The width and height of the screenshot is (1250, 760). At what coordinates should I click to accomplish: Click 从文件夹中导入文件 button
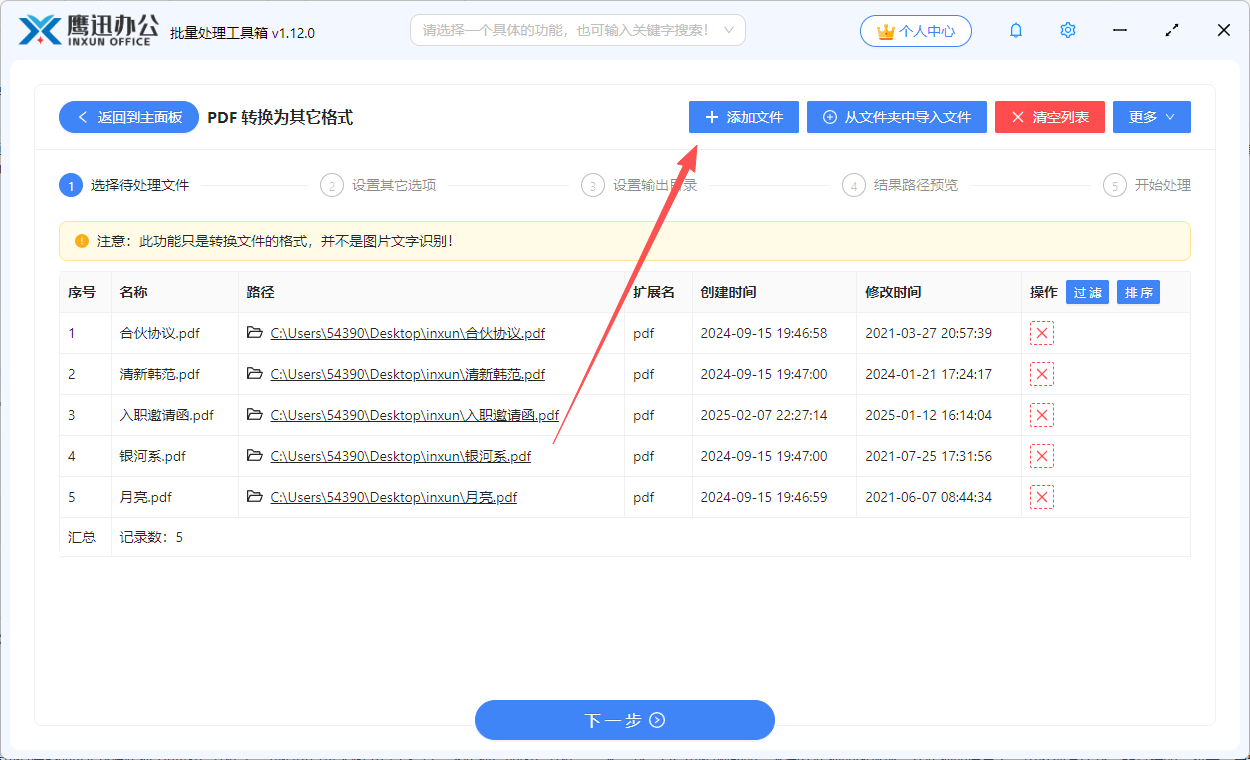(897, 117)
